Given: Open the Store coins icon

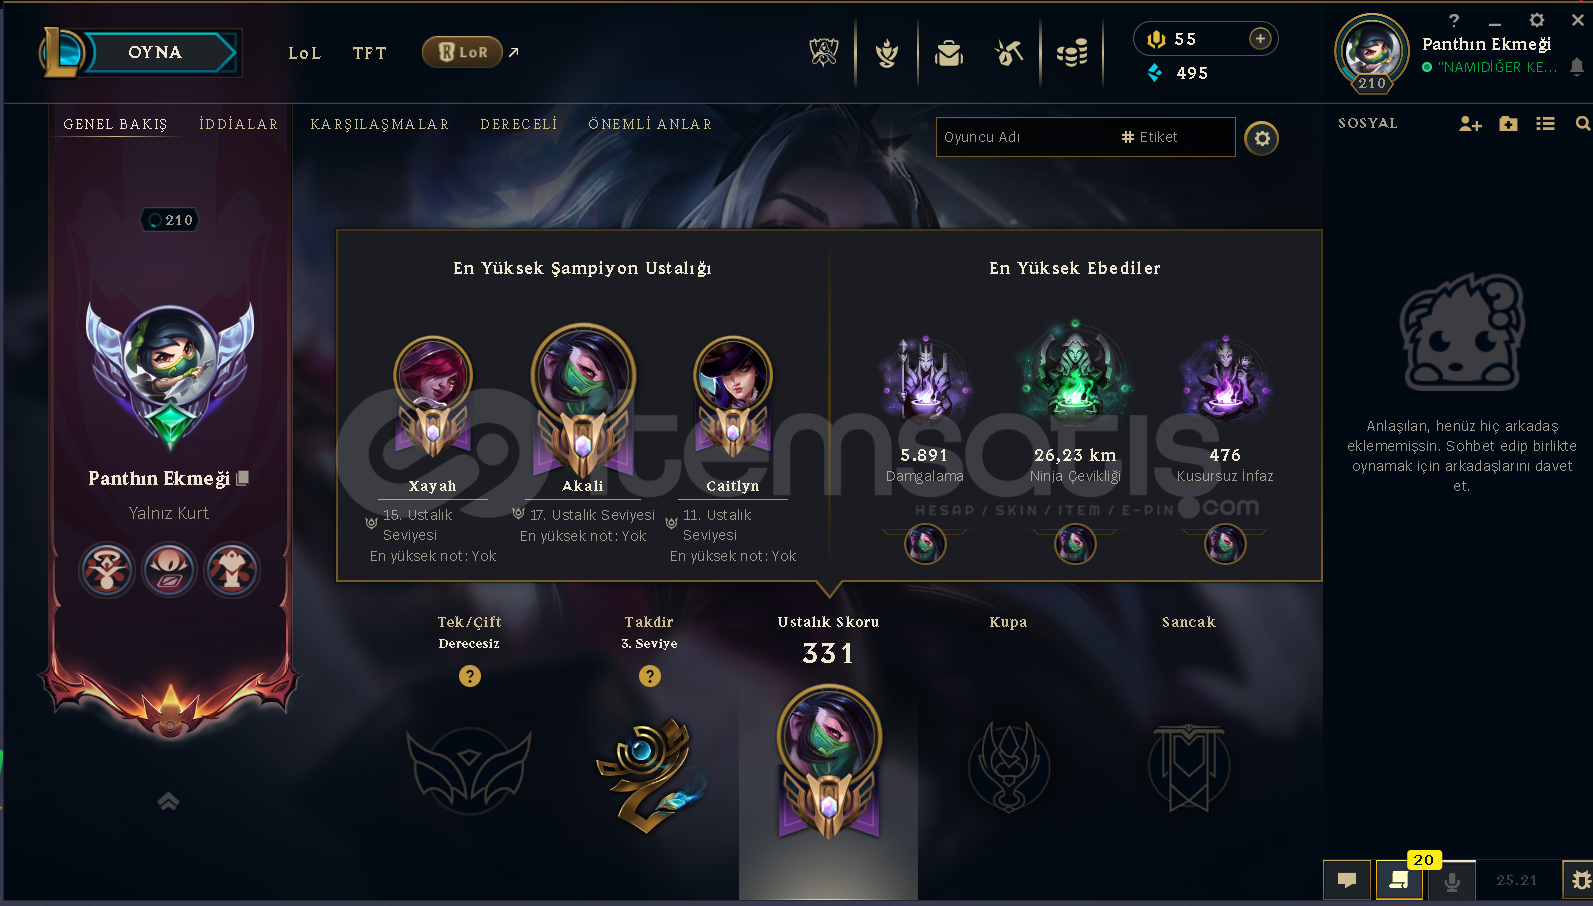Looking at the screenshot, I should [x=1072, y=53].
